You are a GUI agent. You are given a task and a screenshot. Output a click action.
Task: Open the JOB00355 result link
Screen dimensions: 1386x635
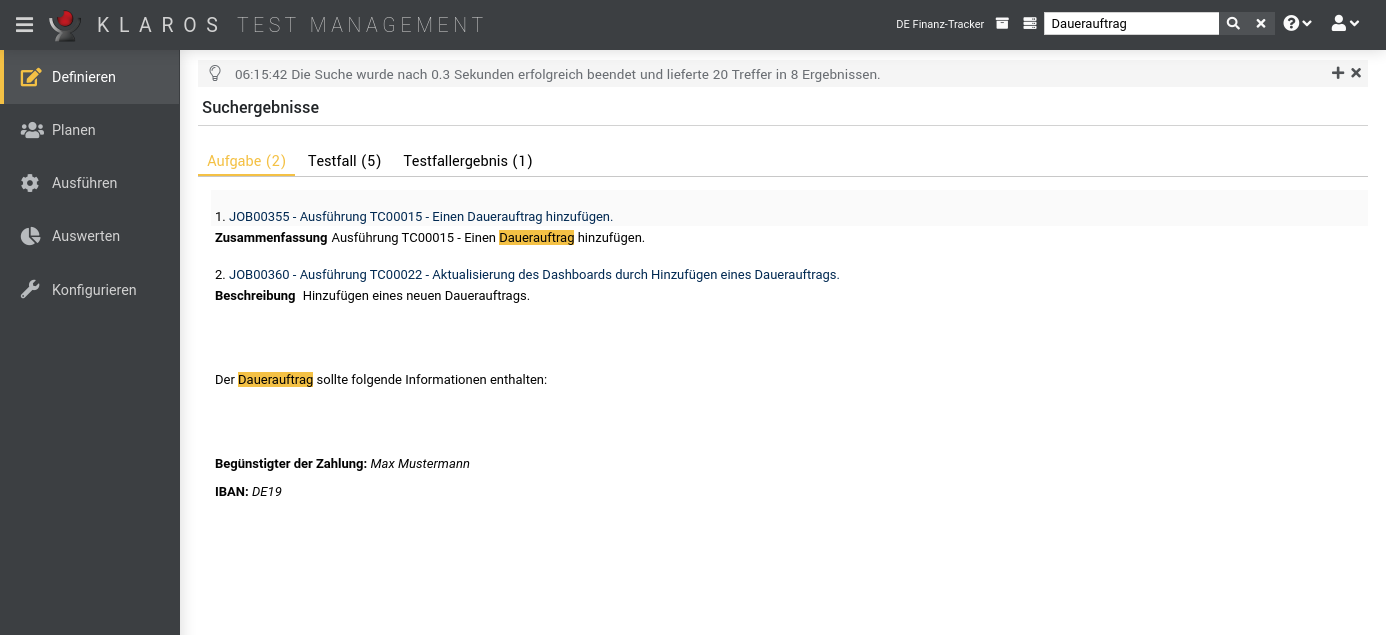pyautogui.click(x=421, y=216)
